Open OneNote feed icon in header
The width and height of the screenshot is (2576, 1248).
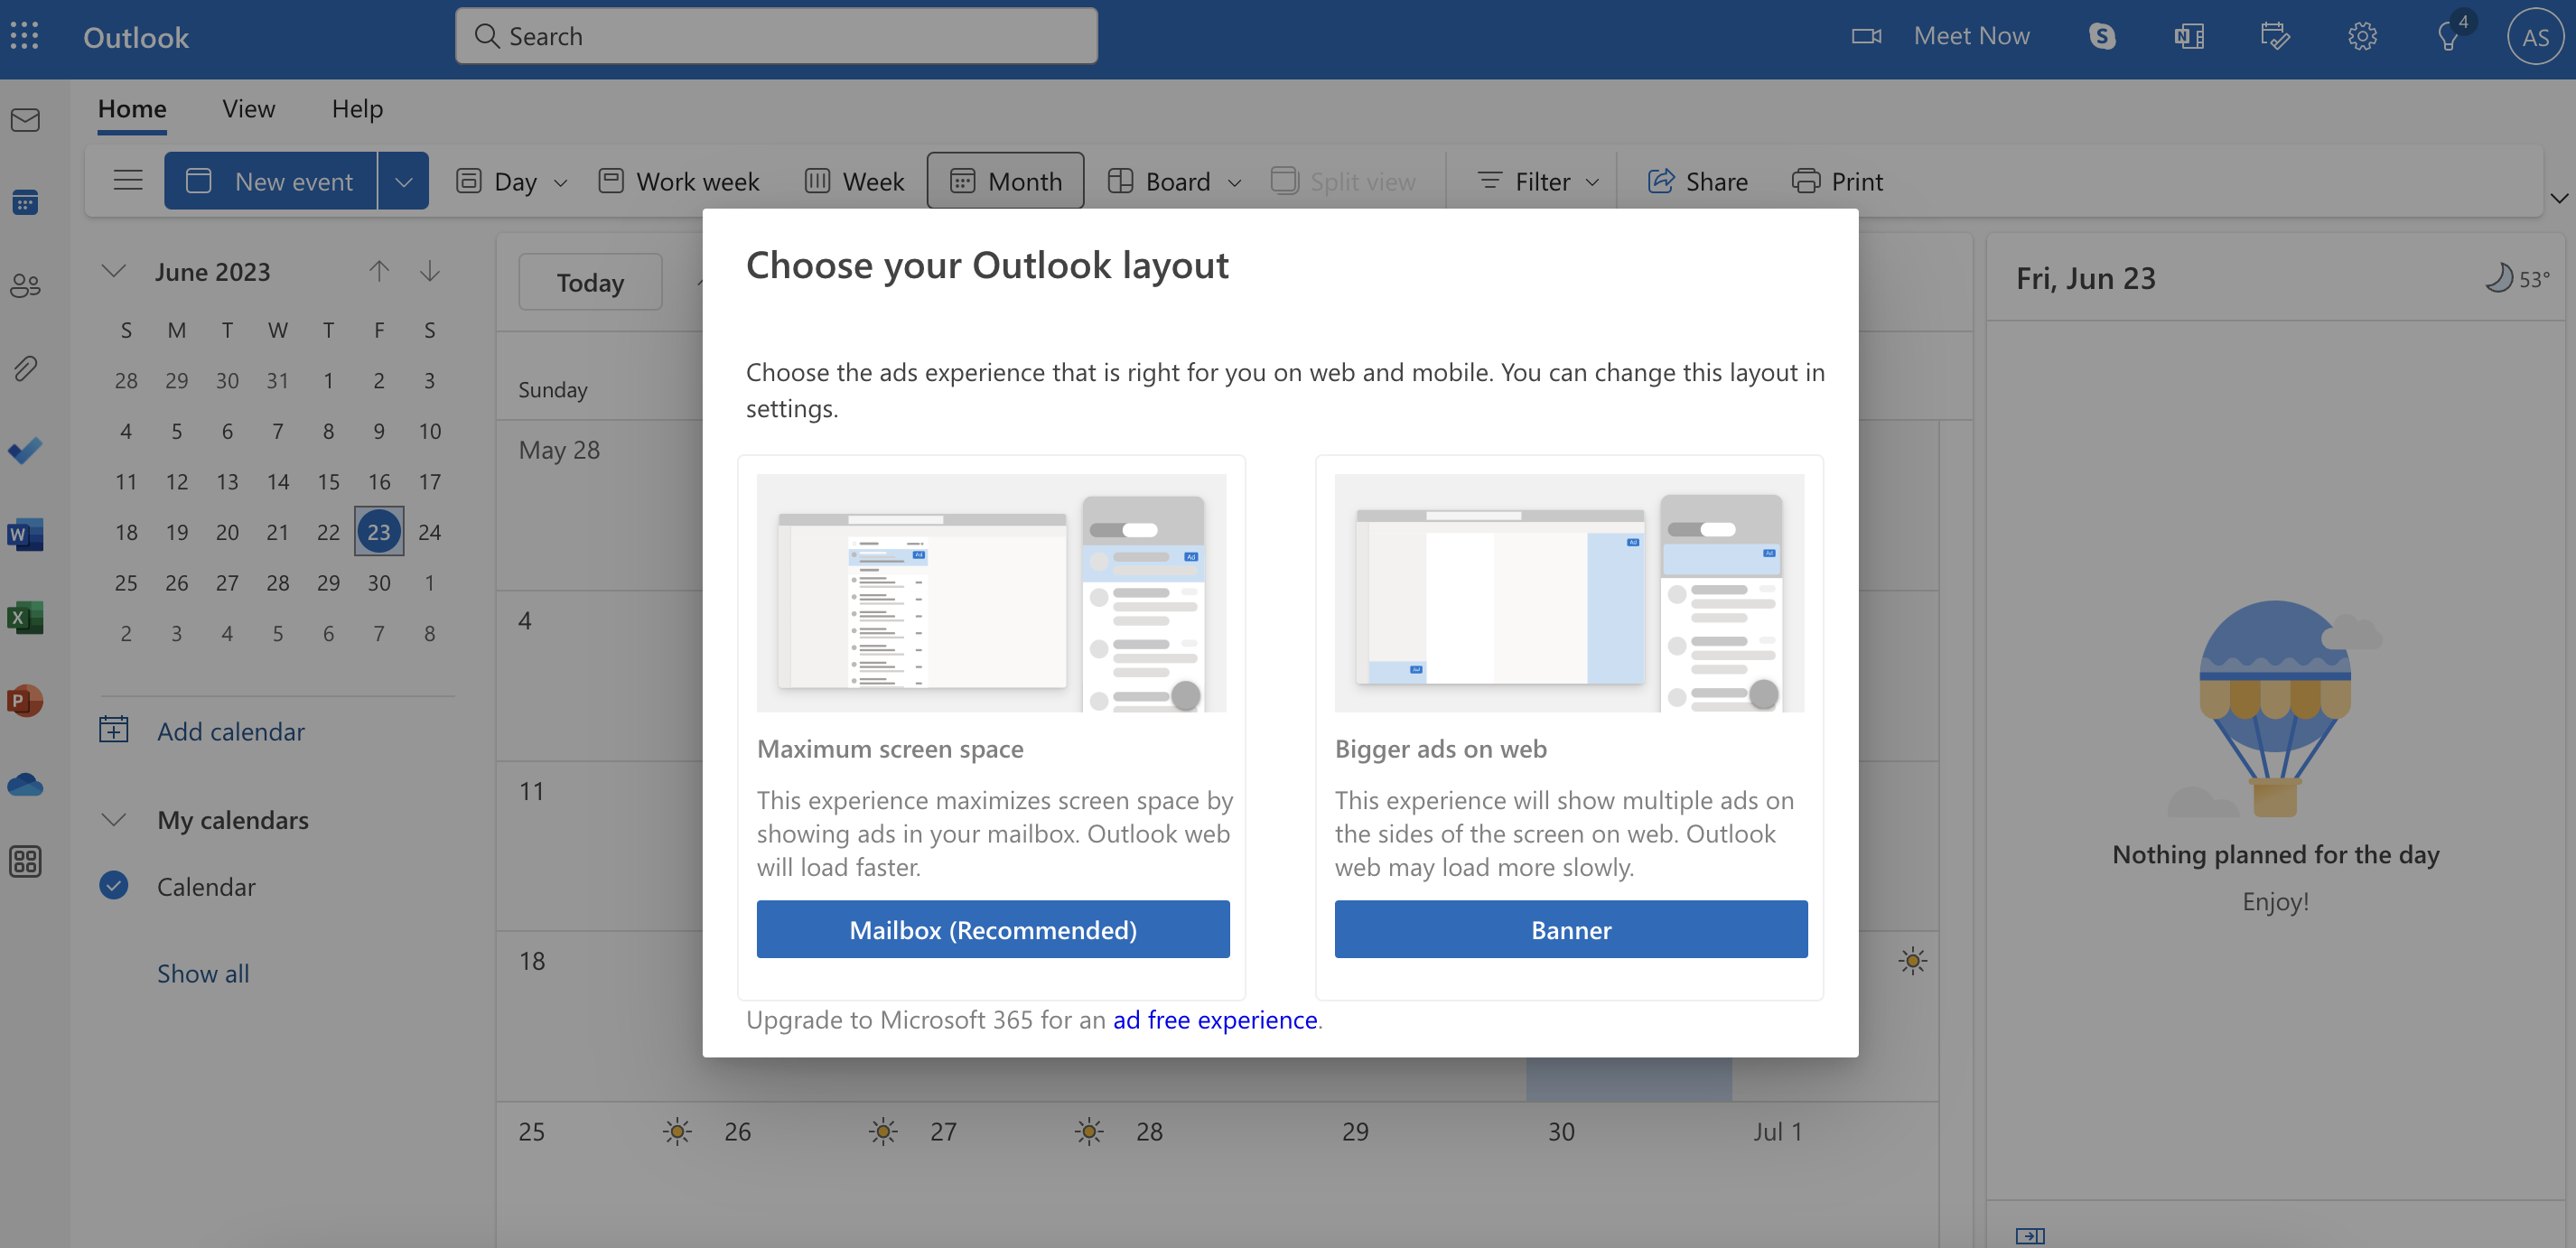pyautogui.click(x=2189, y=37)
